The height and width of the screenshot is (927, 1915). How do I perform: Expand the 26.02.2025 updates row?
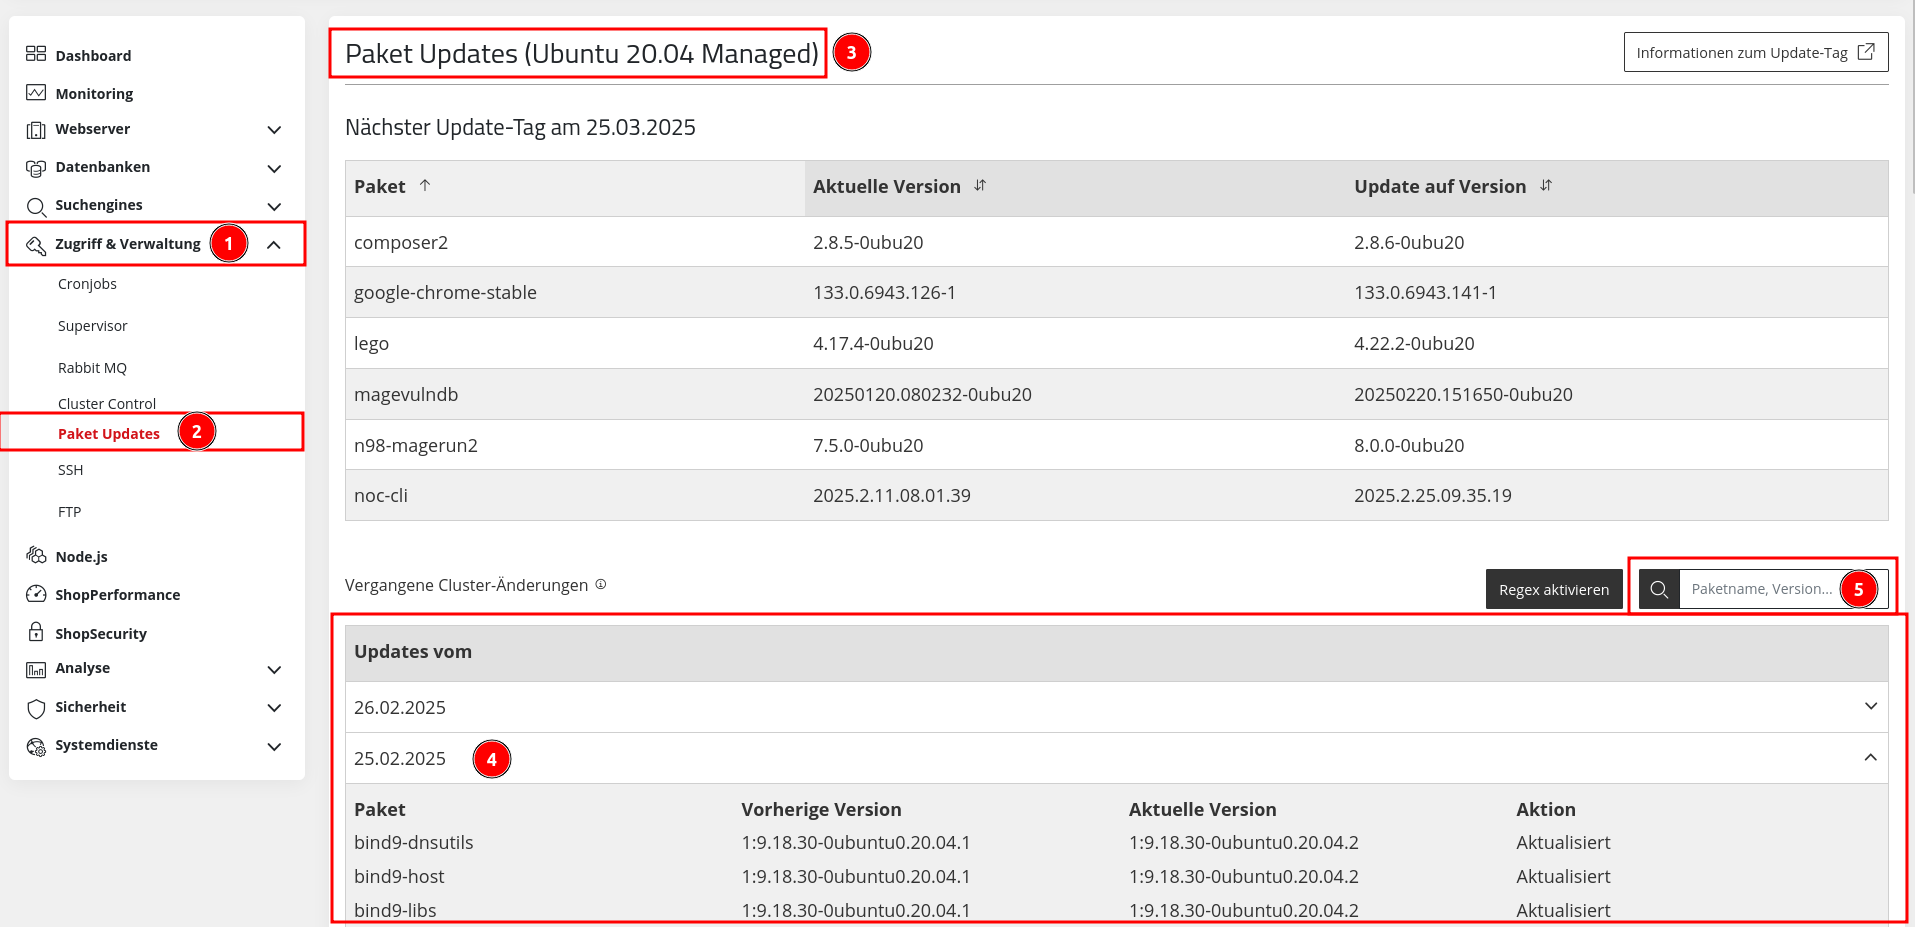(1116, 707)
